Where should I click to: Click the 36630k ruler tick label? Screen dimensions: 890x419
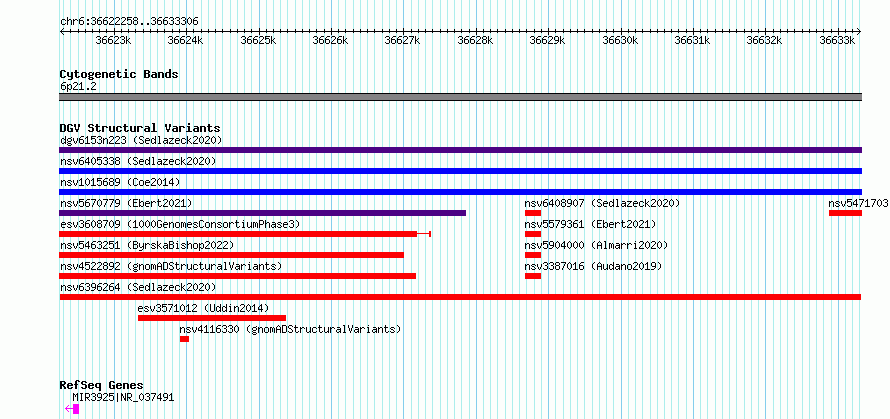coord(620,41)
